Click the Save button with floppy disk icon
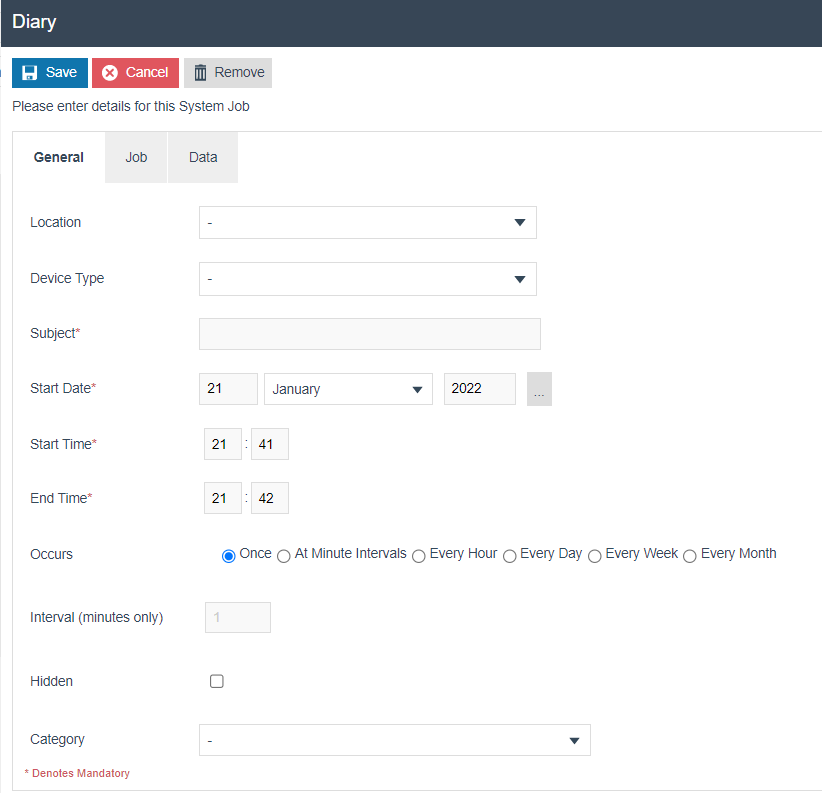This screenshot has width=822, height=793. (49, 73)
